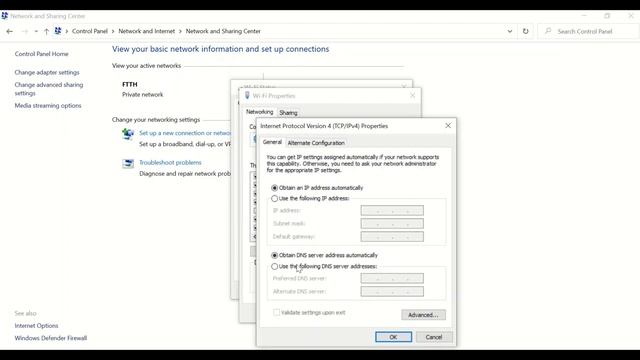Click the Alternate DNS server field
The width and height of the screenshot is (640, 360).
(x=392, y=291)
